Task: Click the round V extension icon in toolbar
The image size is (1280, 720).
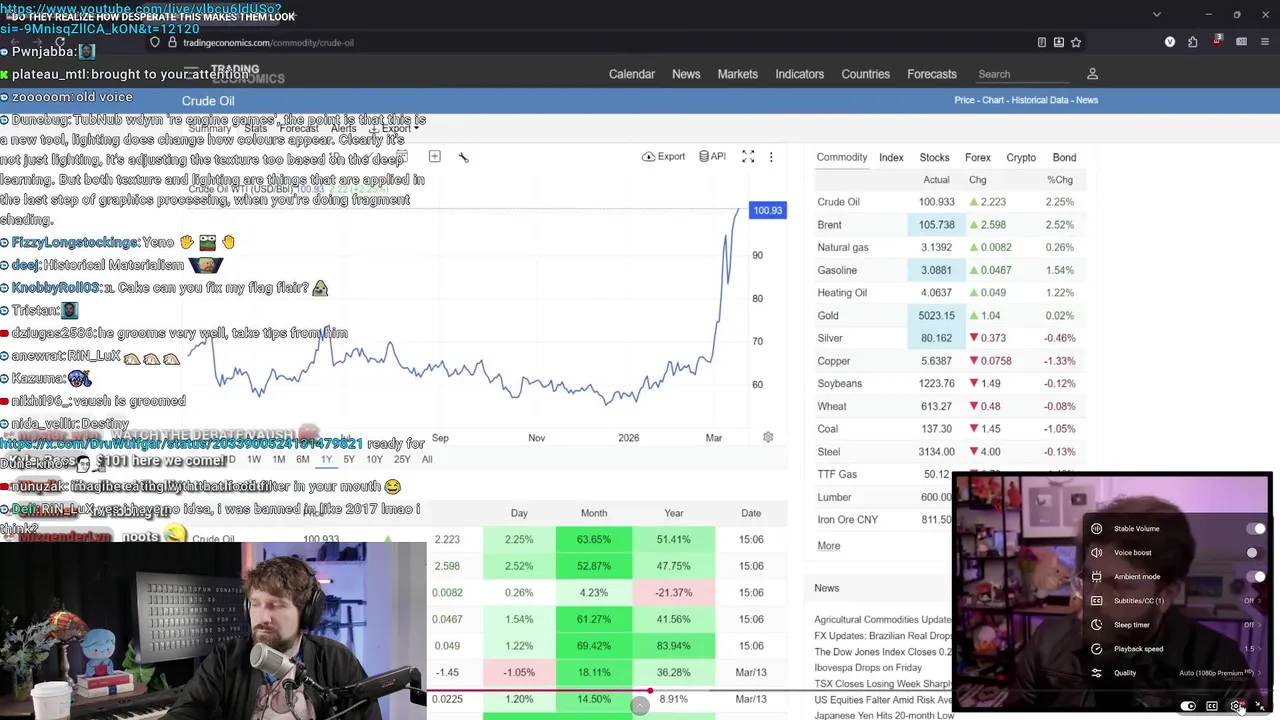Action: tap(1170, 42)
